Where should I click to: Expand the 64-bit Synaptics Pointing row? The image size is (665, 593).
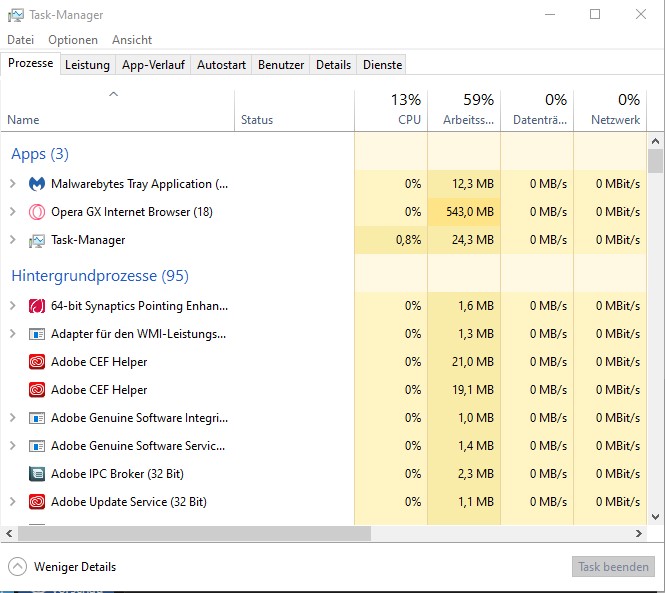click(x=13, y=306)
